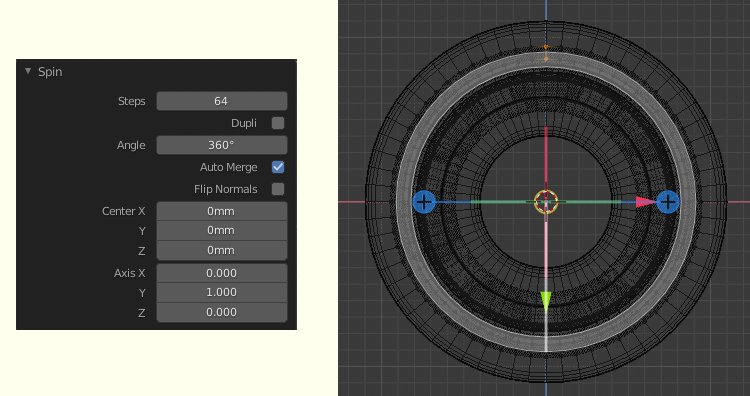
Task: Click the 3D cursor at the center
Action: tap(546, 202)
